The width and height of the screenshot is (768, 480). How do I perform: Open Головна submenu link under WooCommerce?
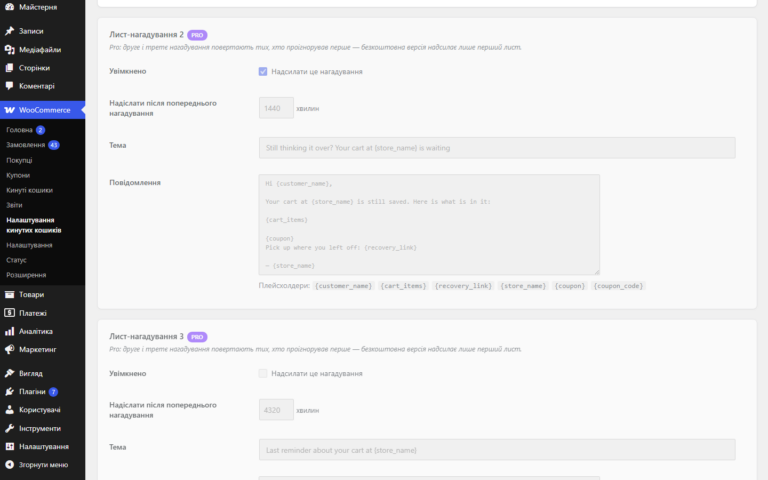pos(19,130)
